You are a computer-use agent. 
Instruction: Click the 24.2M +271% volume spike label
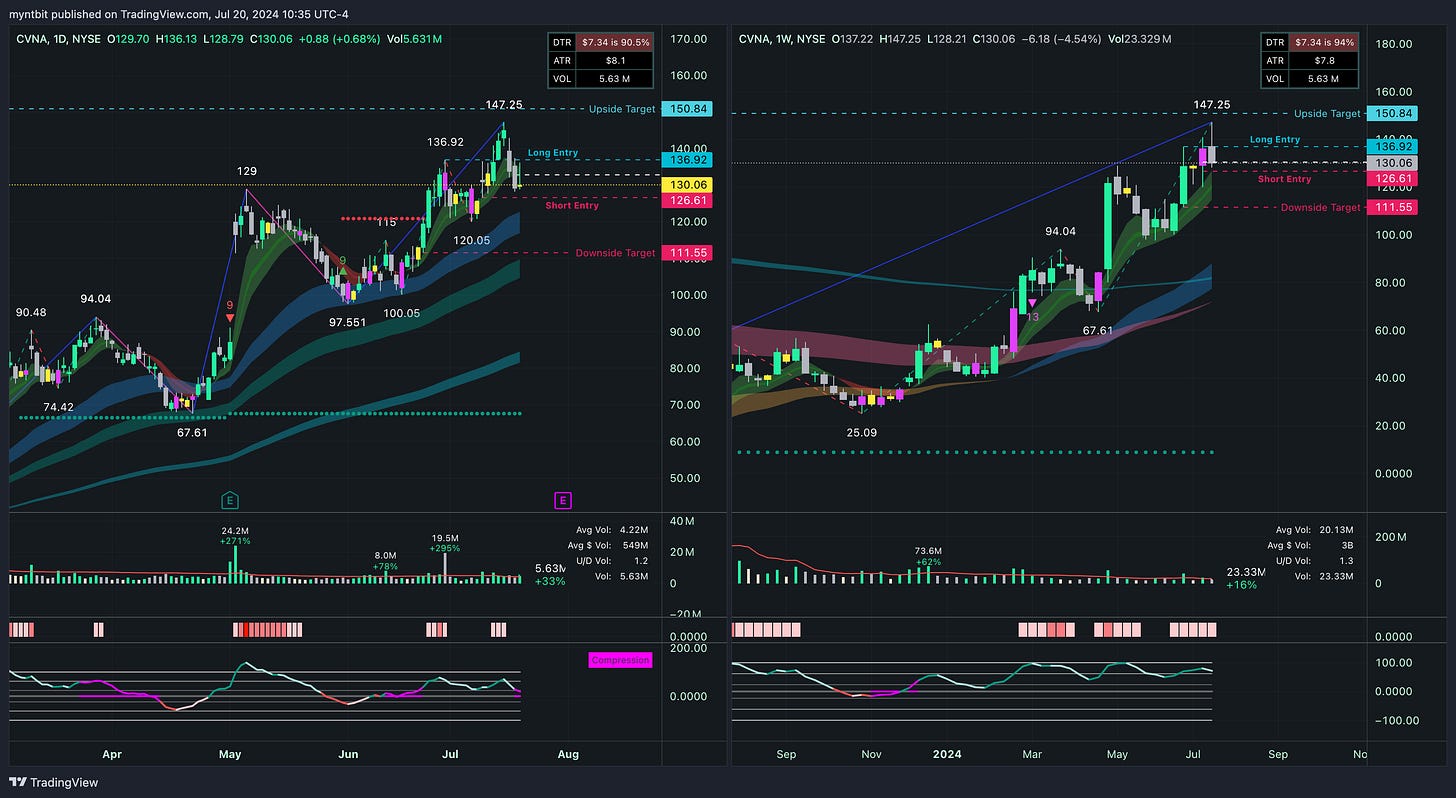236,535
